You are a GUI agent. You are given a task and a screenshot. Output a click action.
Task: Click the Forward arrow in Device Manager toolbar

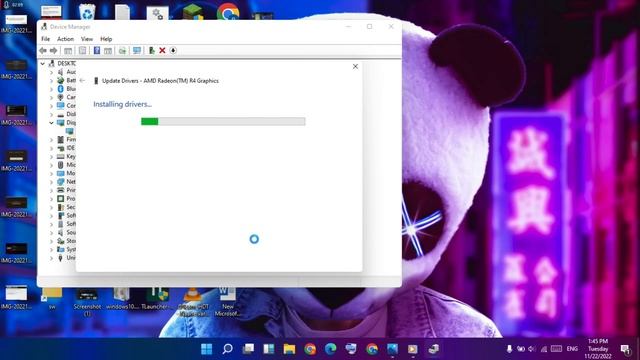coord(53,51)
